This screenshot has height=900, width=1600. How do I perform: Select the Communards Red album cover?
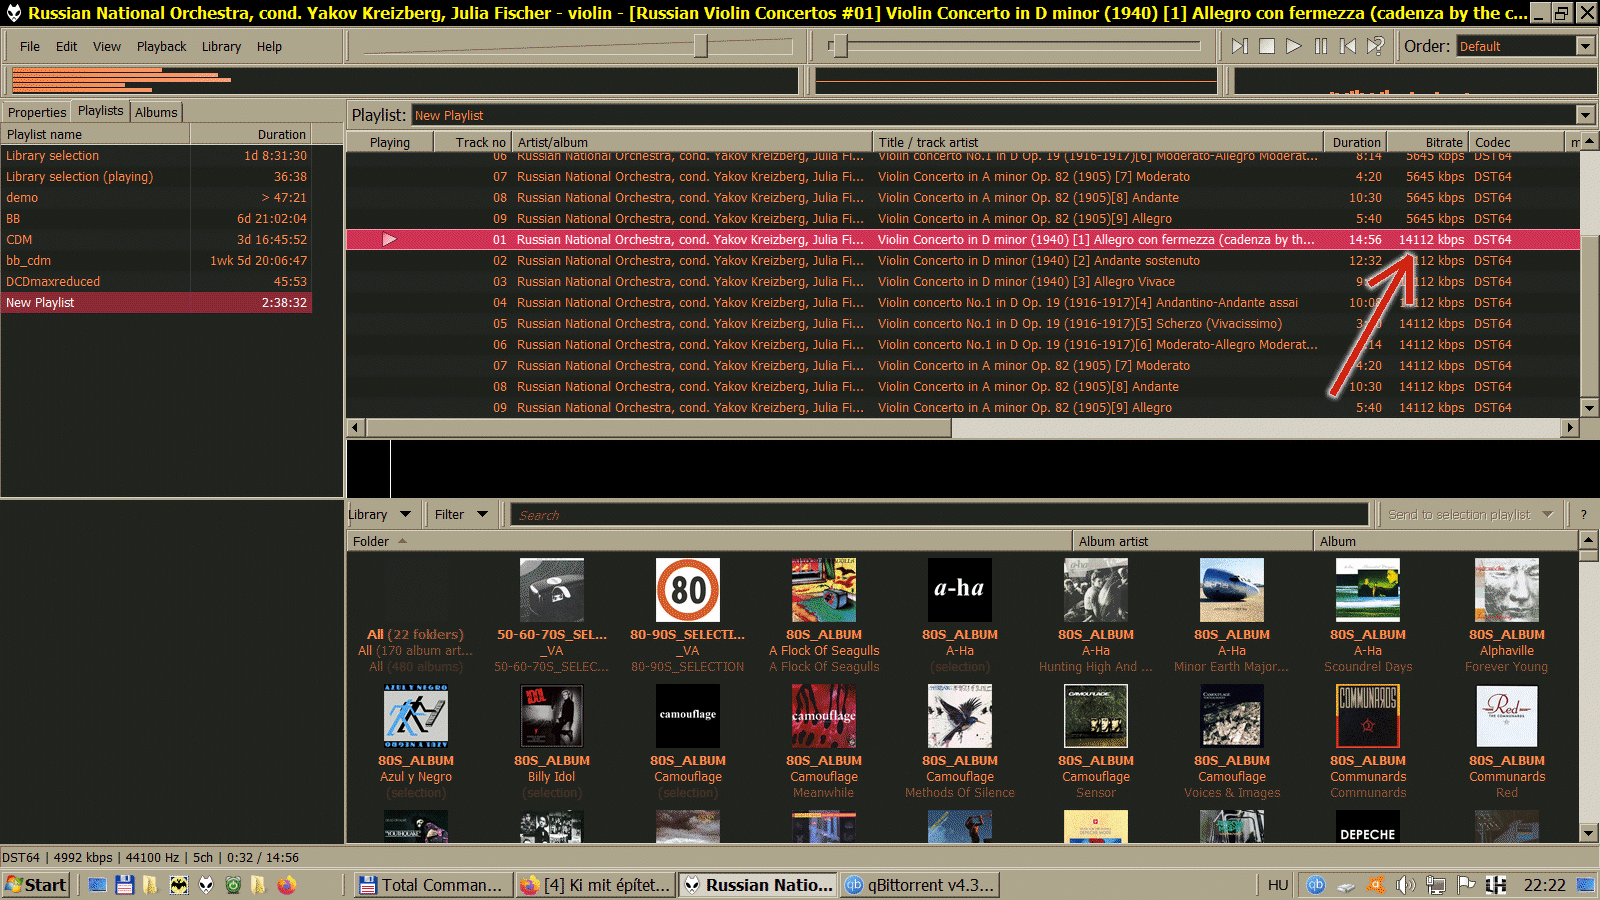click(1507, 716)
